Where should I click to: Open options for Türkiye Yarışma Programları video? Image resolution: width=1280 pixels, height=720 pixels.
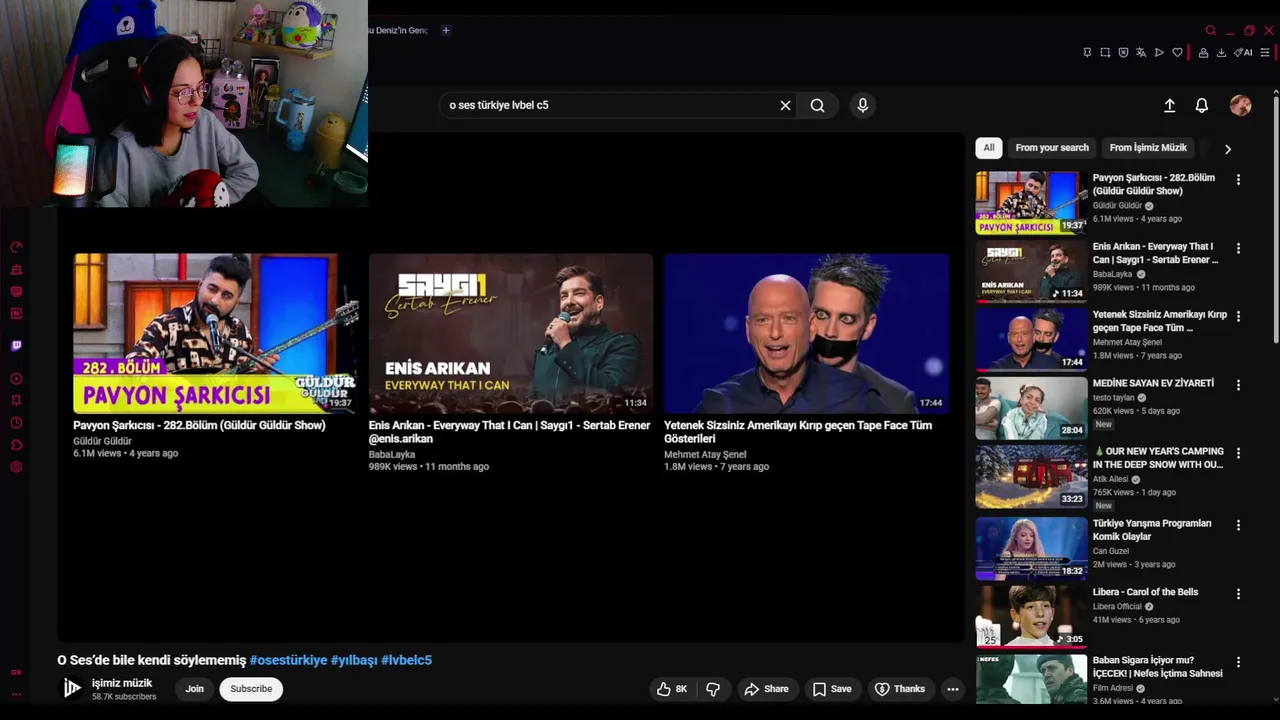pos(1238,525)
